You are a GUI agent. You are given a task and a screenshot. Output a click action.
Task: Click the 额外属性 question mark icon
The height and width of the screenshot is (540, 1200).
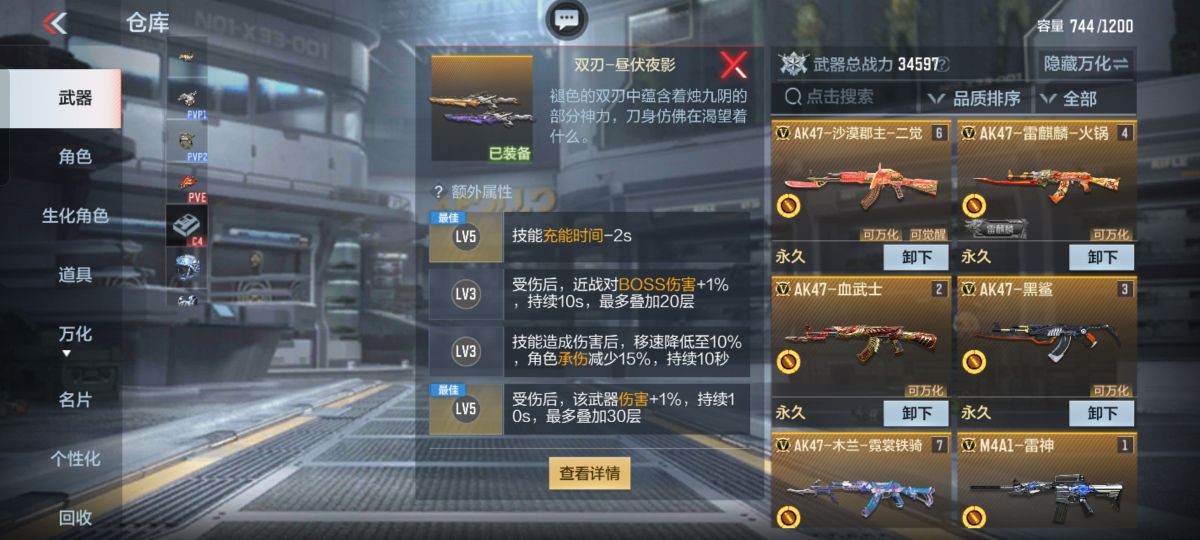[x=438, y=191]
